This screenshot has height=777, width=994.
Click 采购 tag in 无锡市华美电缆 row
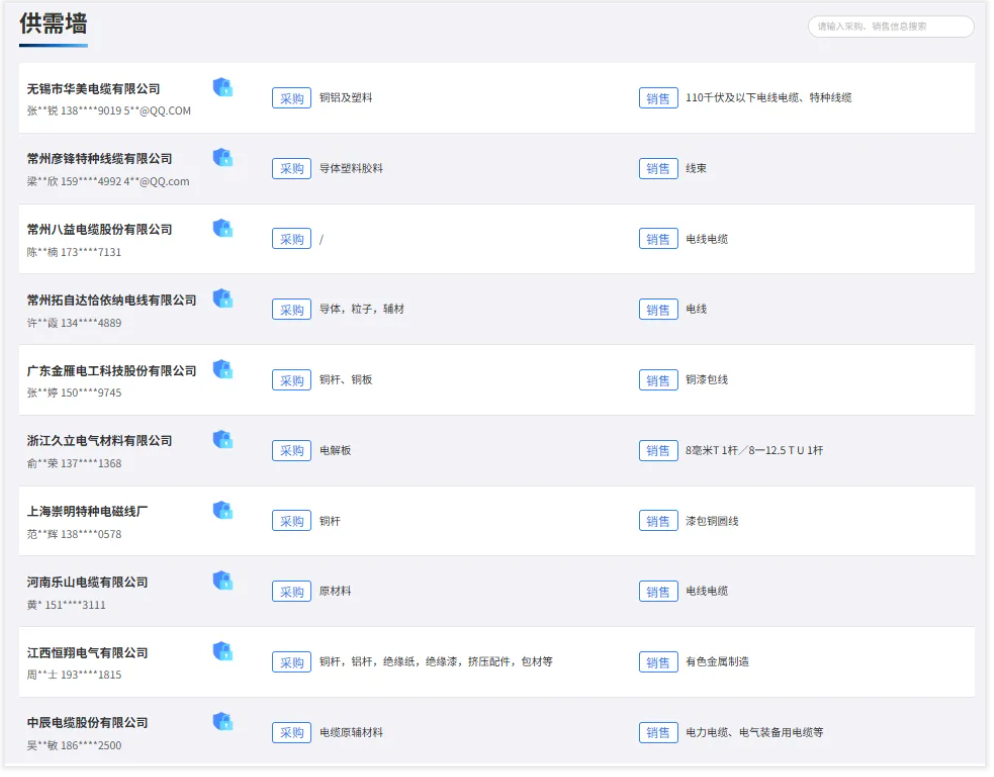coord(292,98)
